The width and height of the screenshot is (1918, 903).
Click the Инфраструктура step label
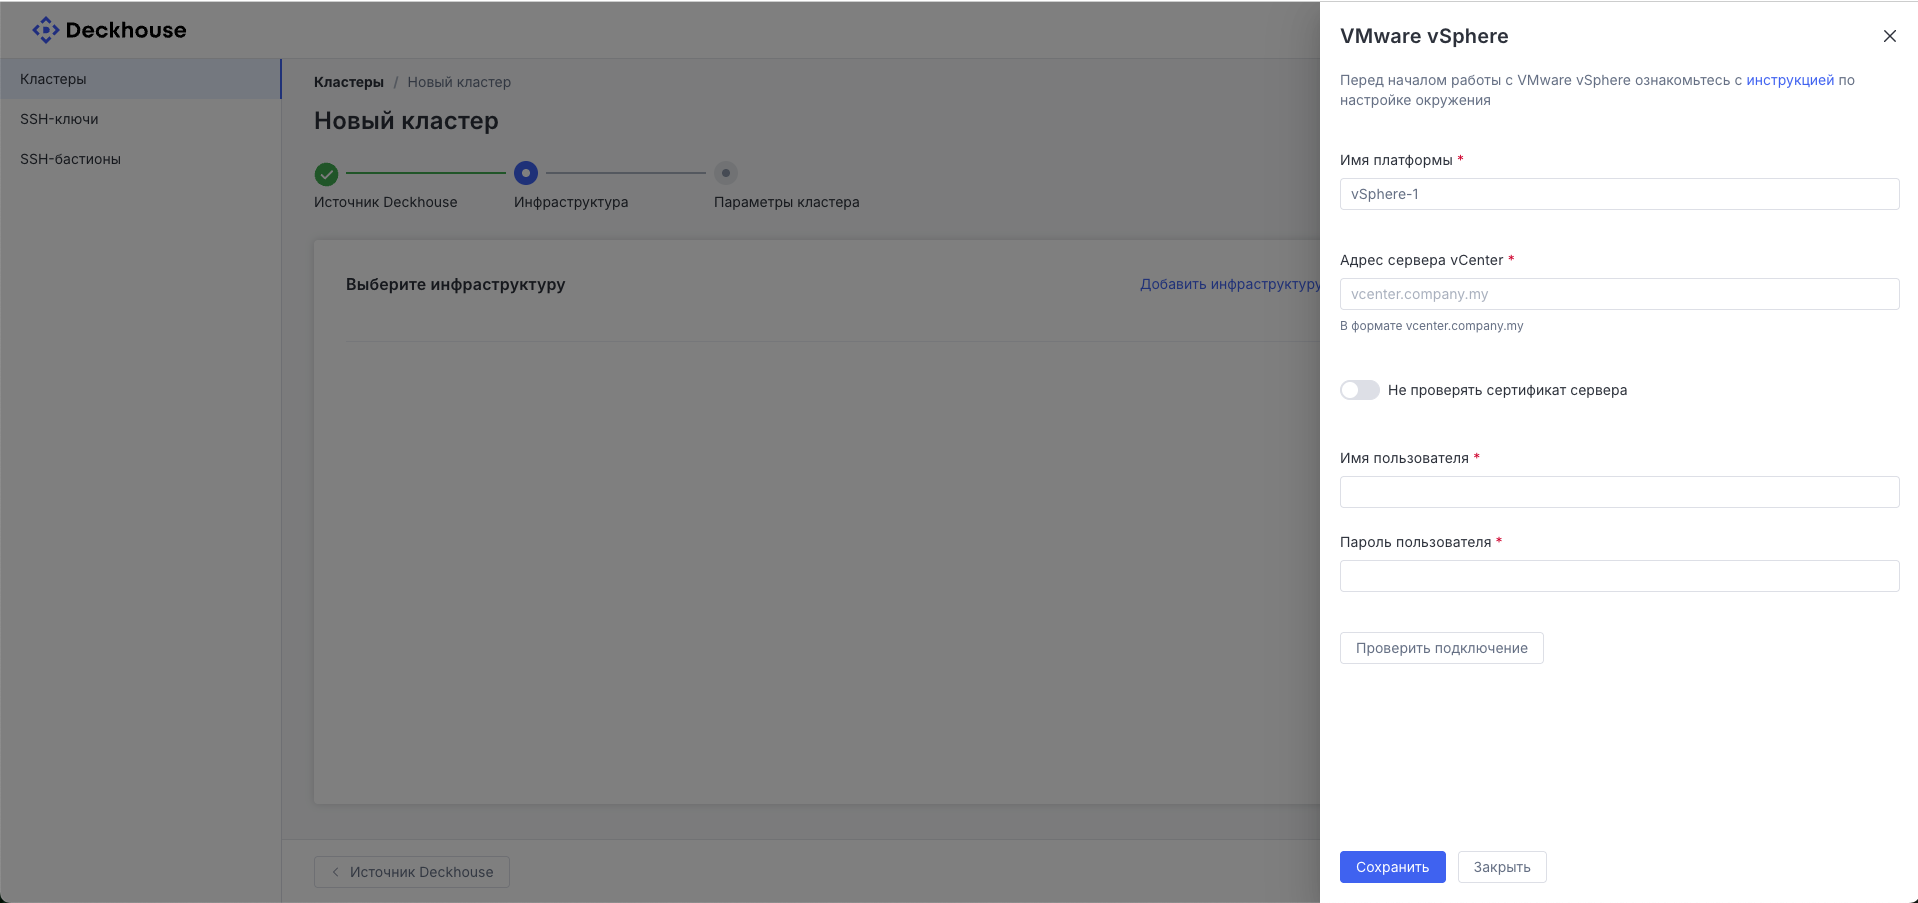tap(571, 202)
